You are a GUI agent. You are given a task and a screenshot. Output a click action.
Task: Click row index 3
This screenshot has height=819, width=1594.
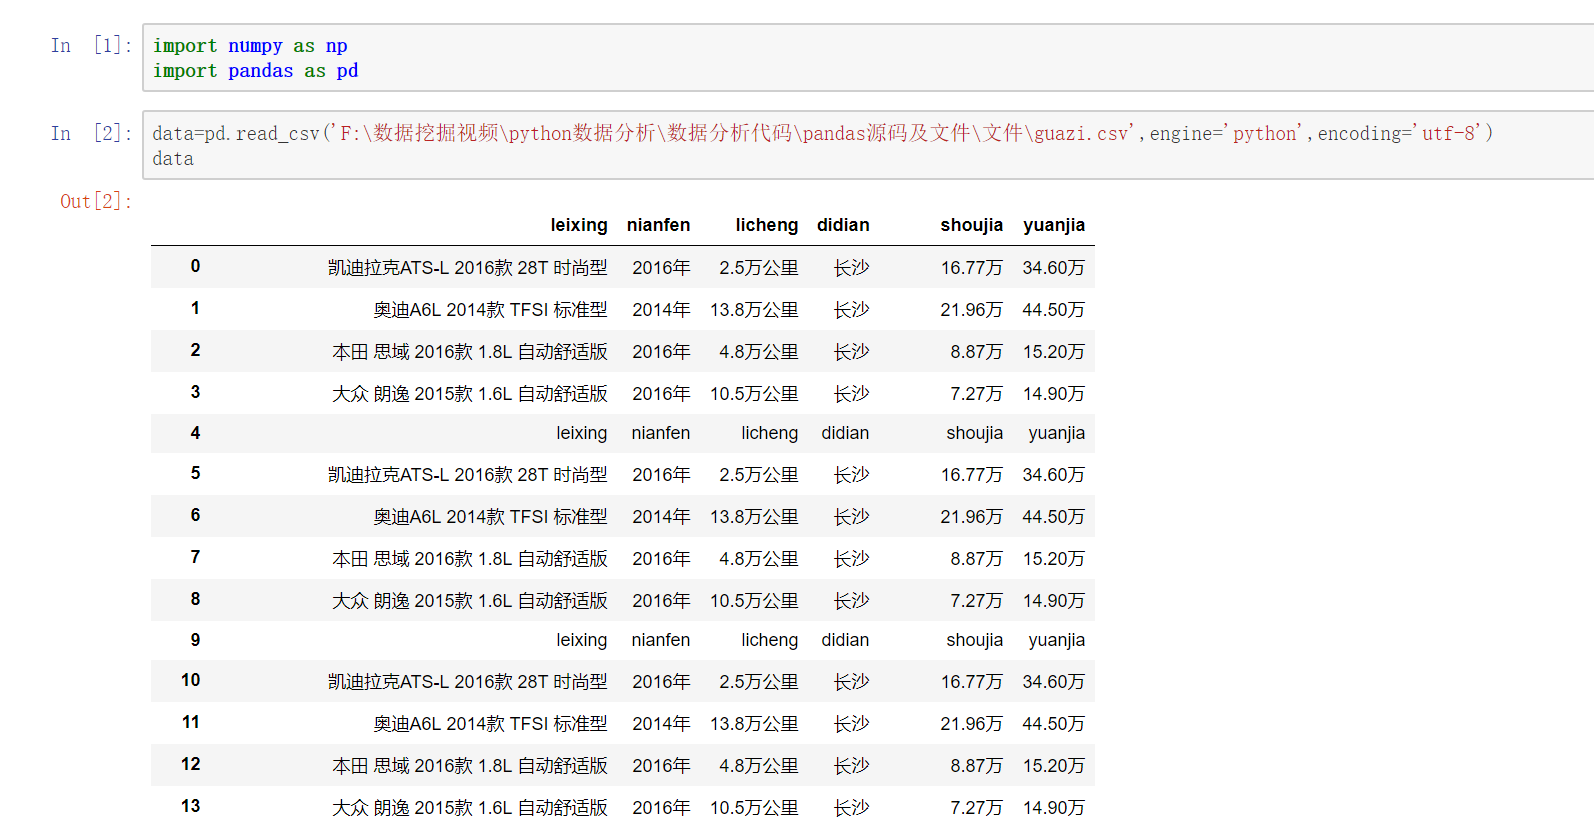tap(195, 392)
